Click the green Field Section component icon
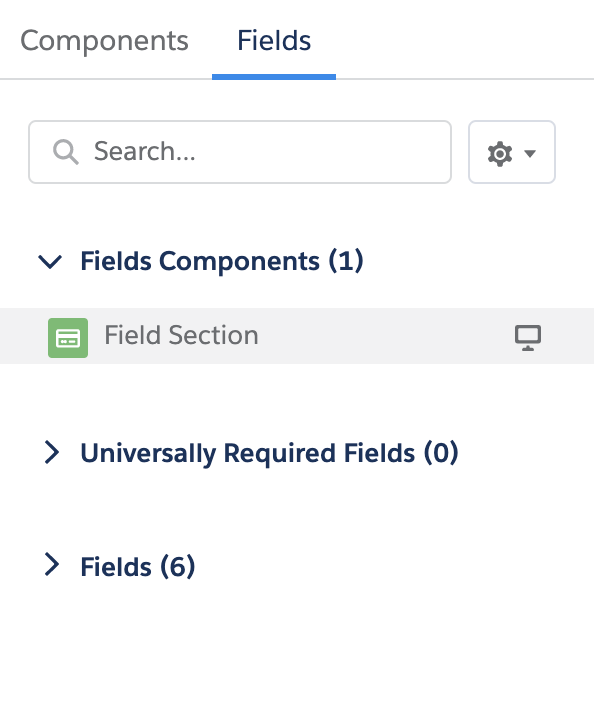Image resolution: width=594 pixels, height=706 pixels. (68, 338)
